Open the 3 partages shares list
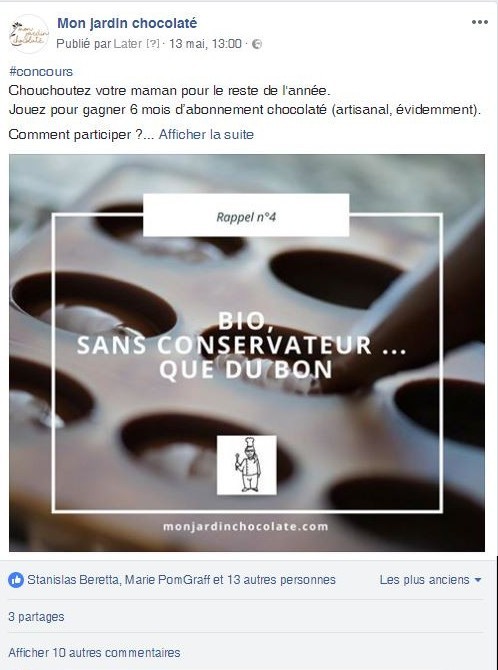 pyautogui.click(x=36, y=617)
